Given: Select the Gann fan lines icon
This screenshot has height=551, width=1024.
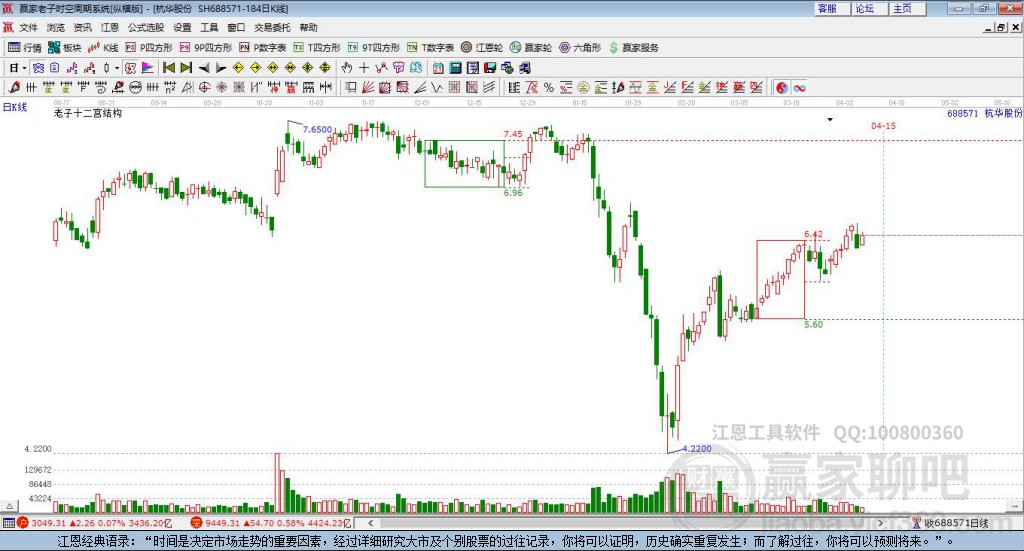Looking at the screenshot, I should pyautogui.click(x=368, y=87).
